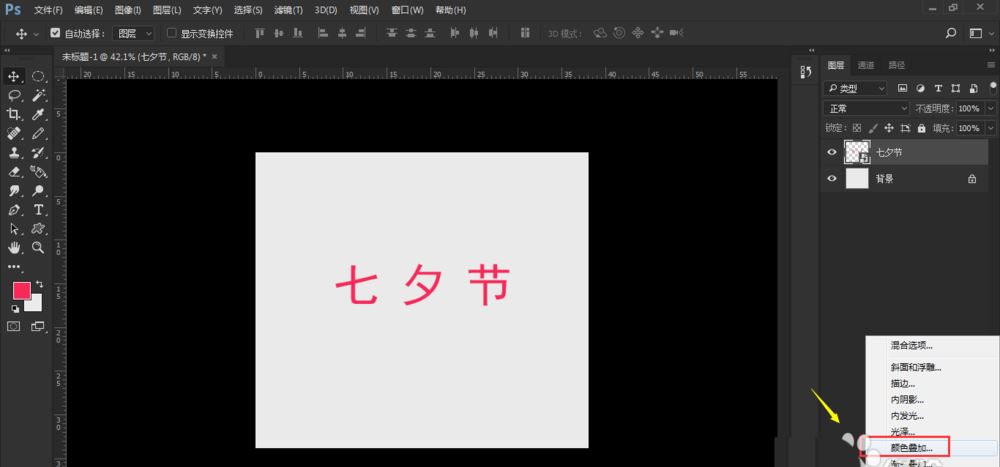Screen dimensions: 1000x467
Task: Select the Hand tool
Action: [x=14, y=248]
